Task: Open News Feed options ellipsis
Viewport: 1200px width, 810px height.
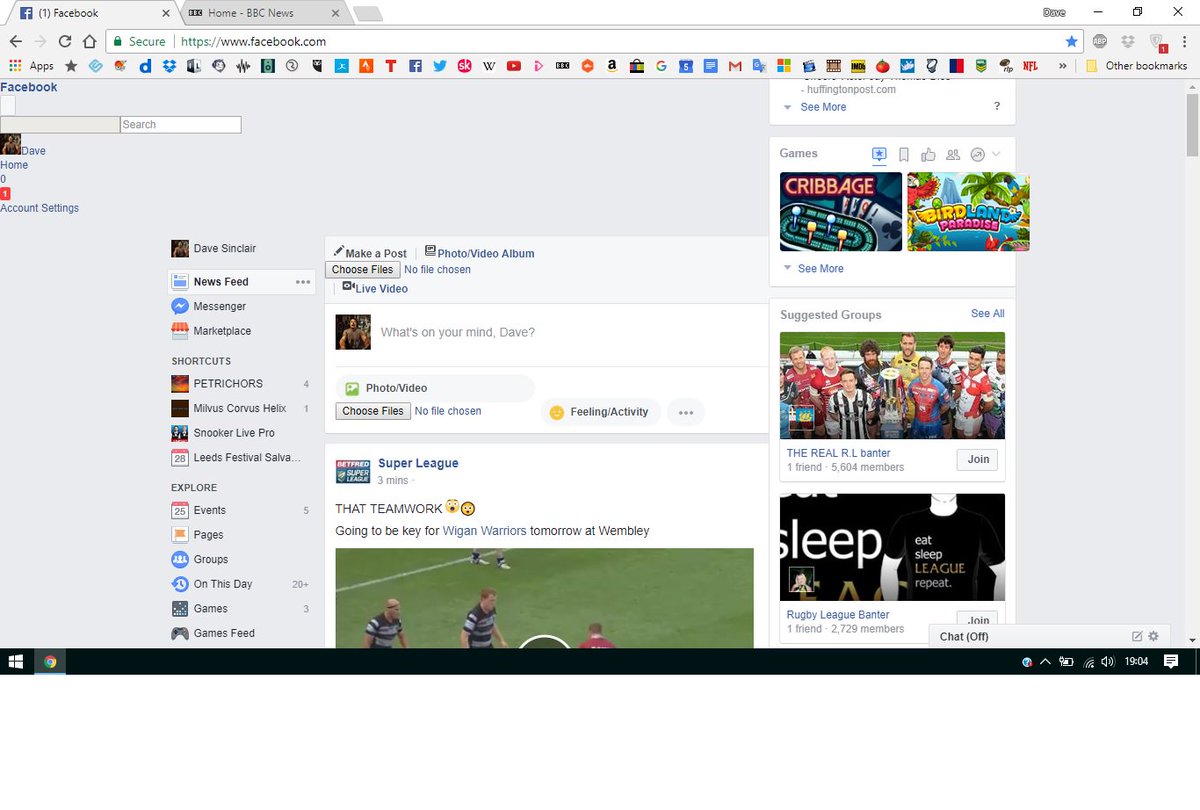Action: click(x=303, y=282)
